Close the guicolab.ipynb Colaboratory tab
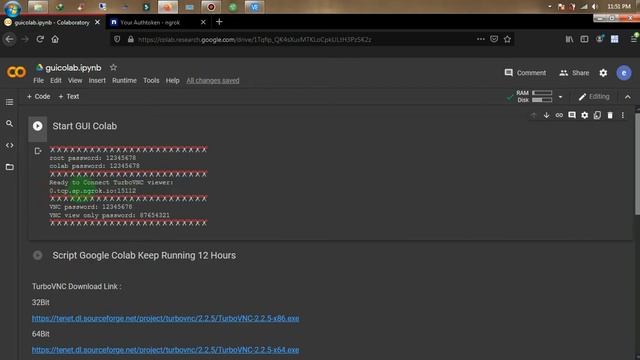Image resolution: width=640 pixels, height=360 pixels. (x=97, y=22)
